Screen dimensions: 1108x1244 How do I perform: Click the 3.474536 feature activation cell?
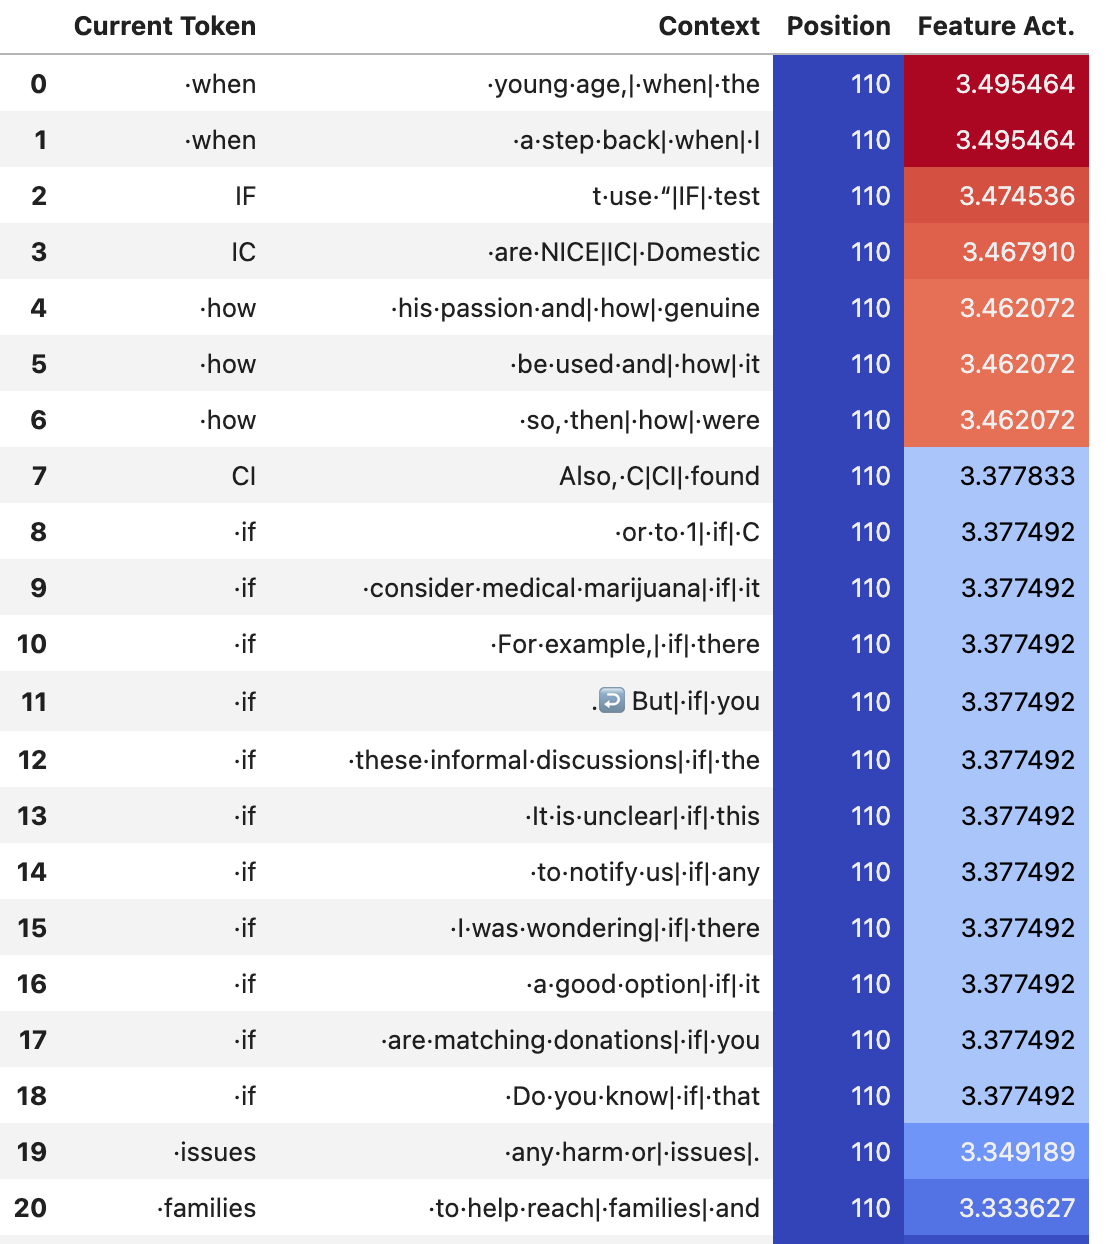996,196
